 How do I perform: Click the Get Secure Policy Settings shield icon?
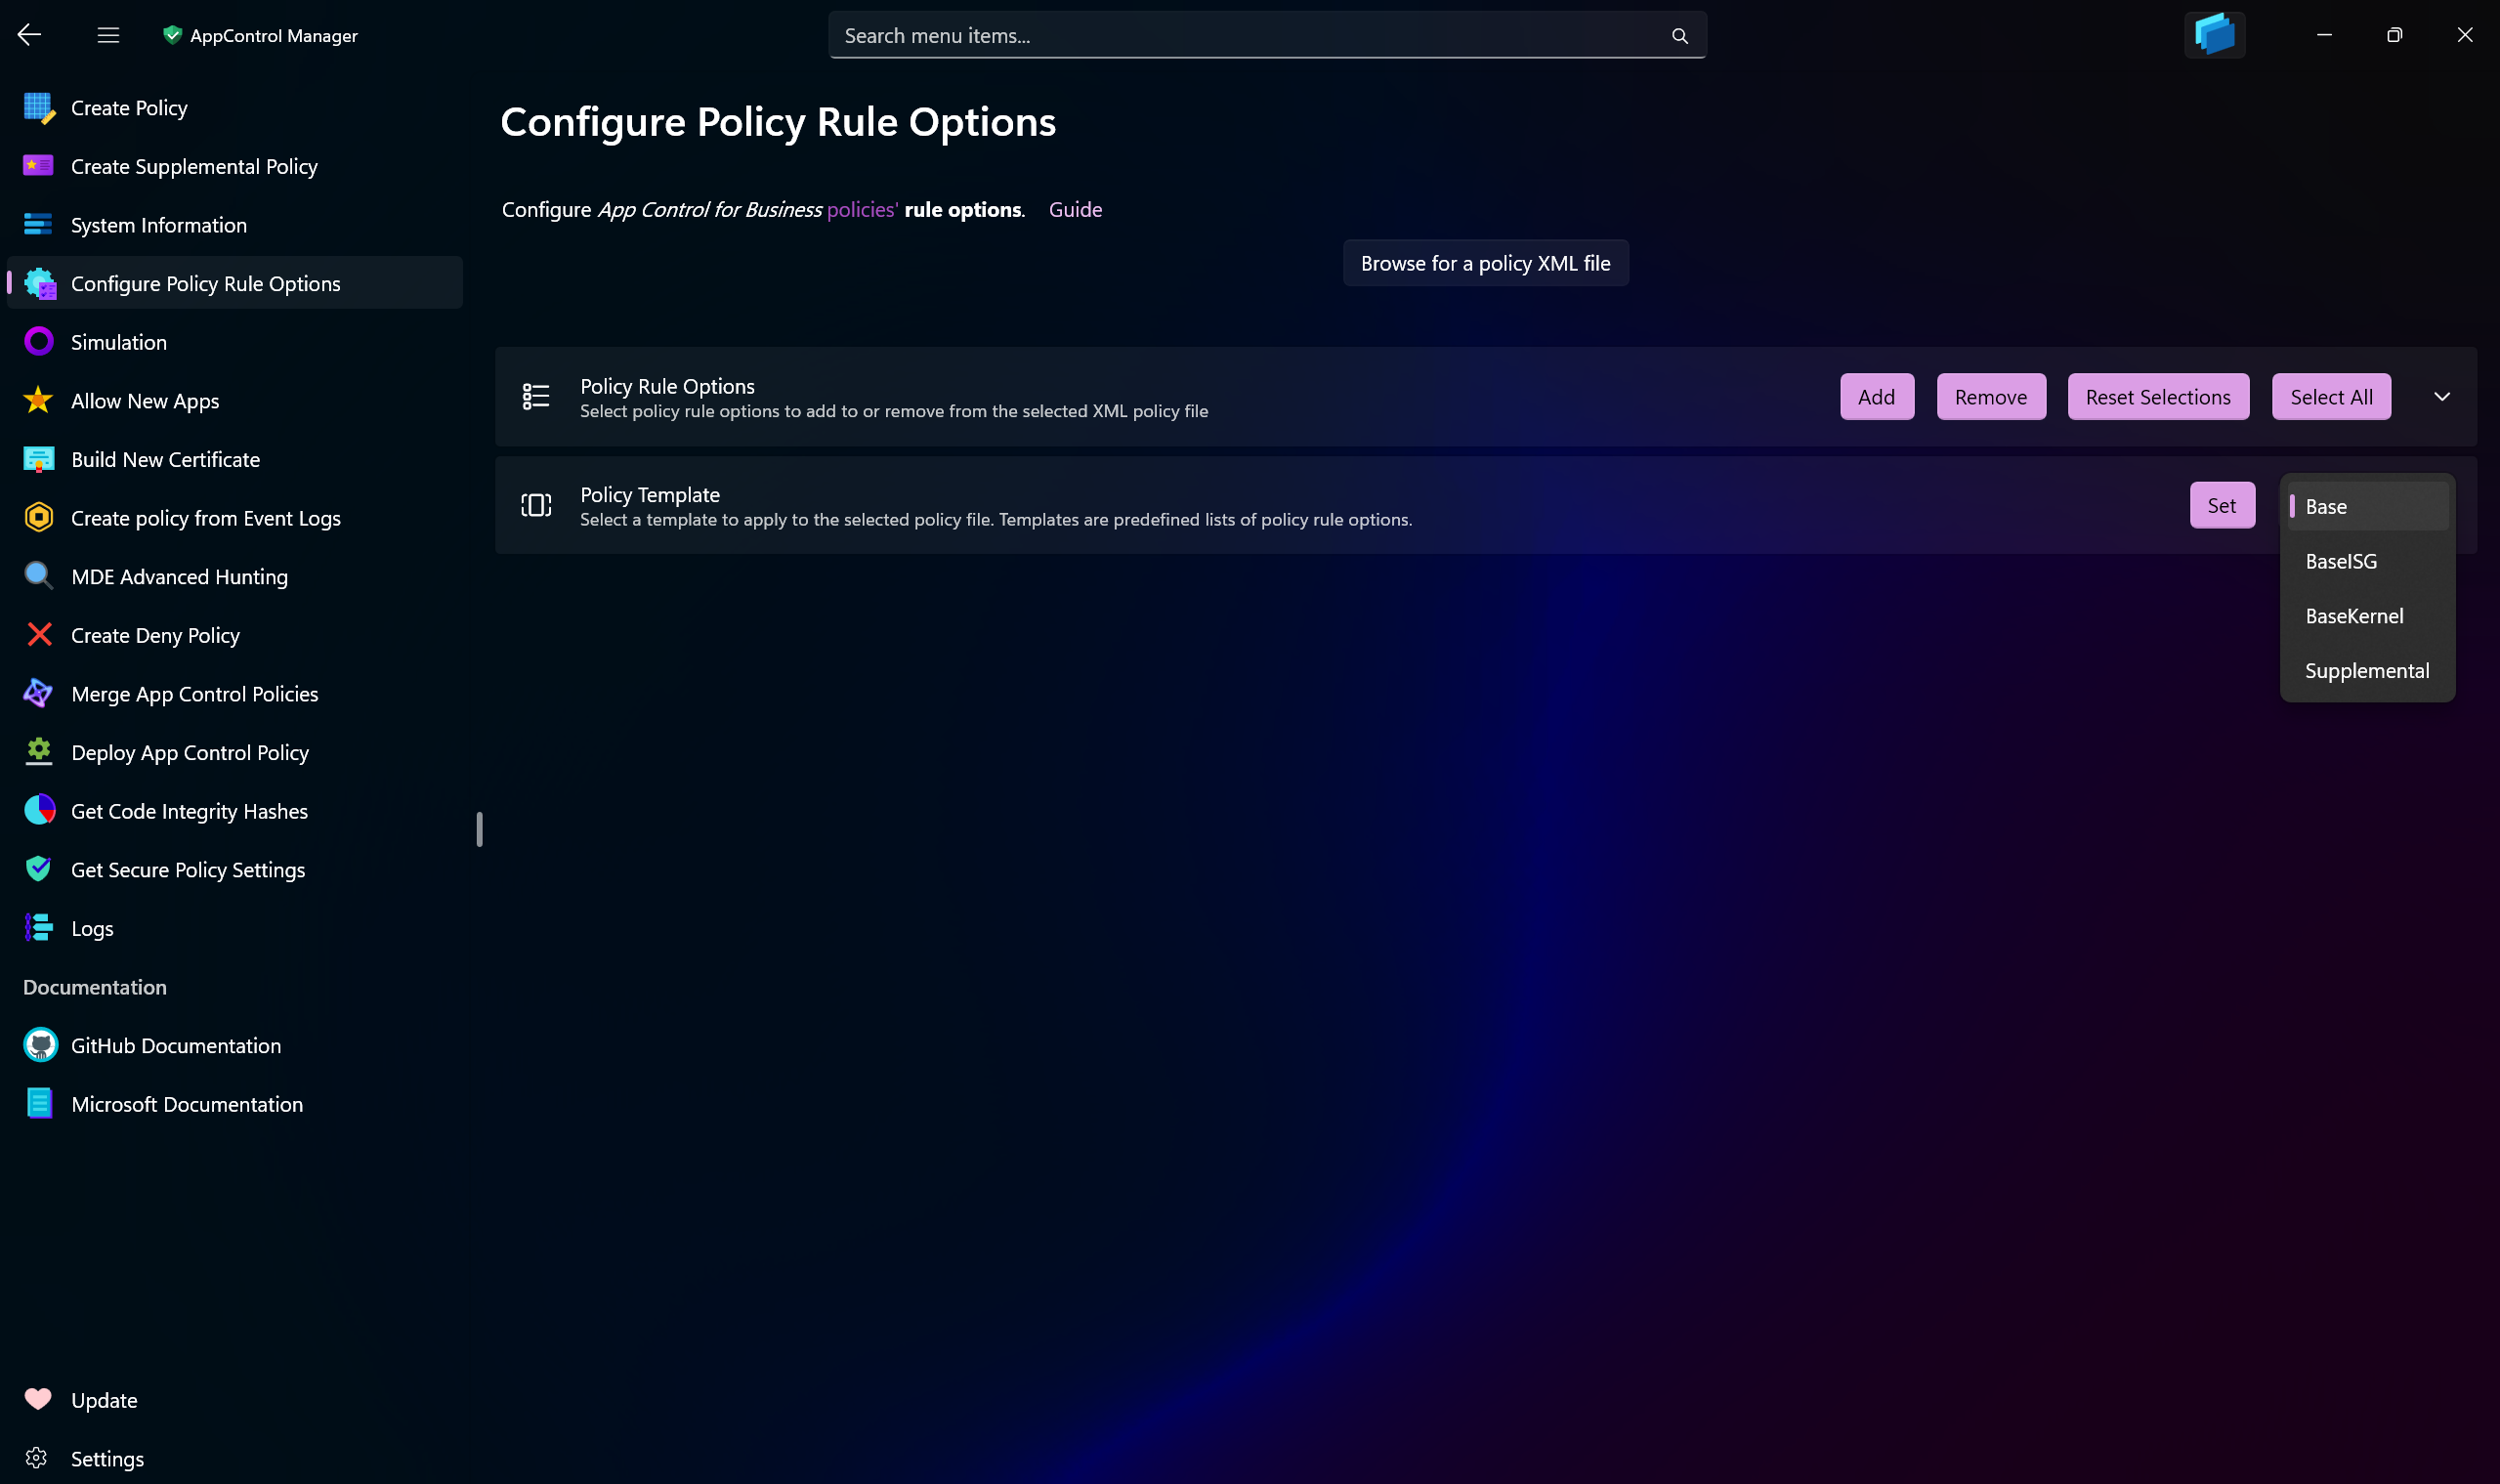[x=39, y=870]
